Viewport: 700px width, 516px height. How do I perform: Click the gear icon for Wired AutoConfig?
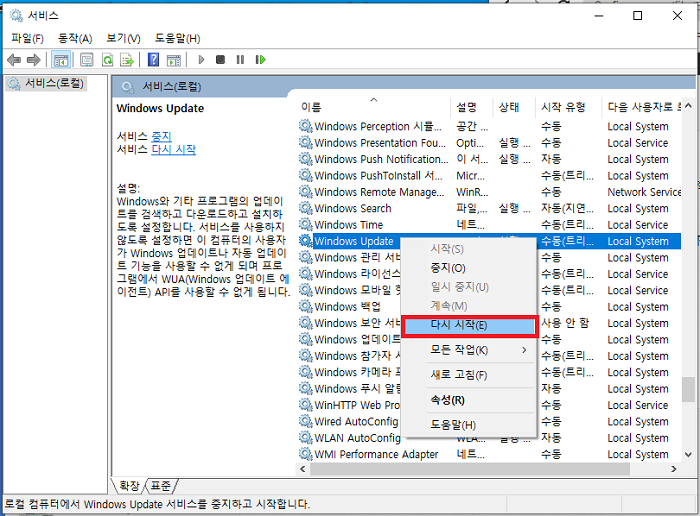(305, 421)
